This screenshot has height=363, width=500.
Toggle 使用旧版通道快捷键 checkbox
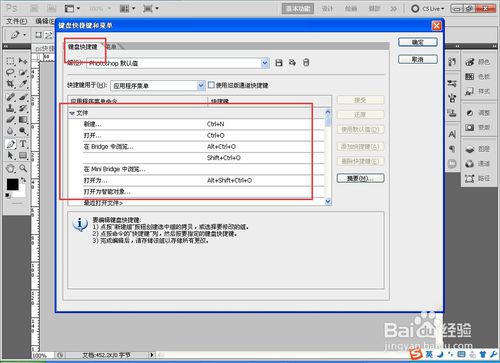(211, 85)
